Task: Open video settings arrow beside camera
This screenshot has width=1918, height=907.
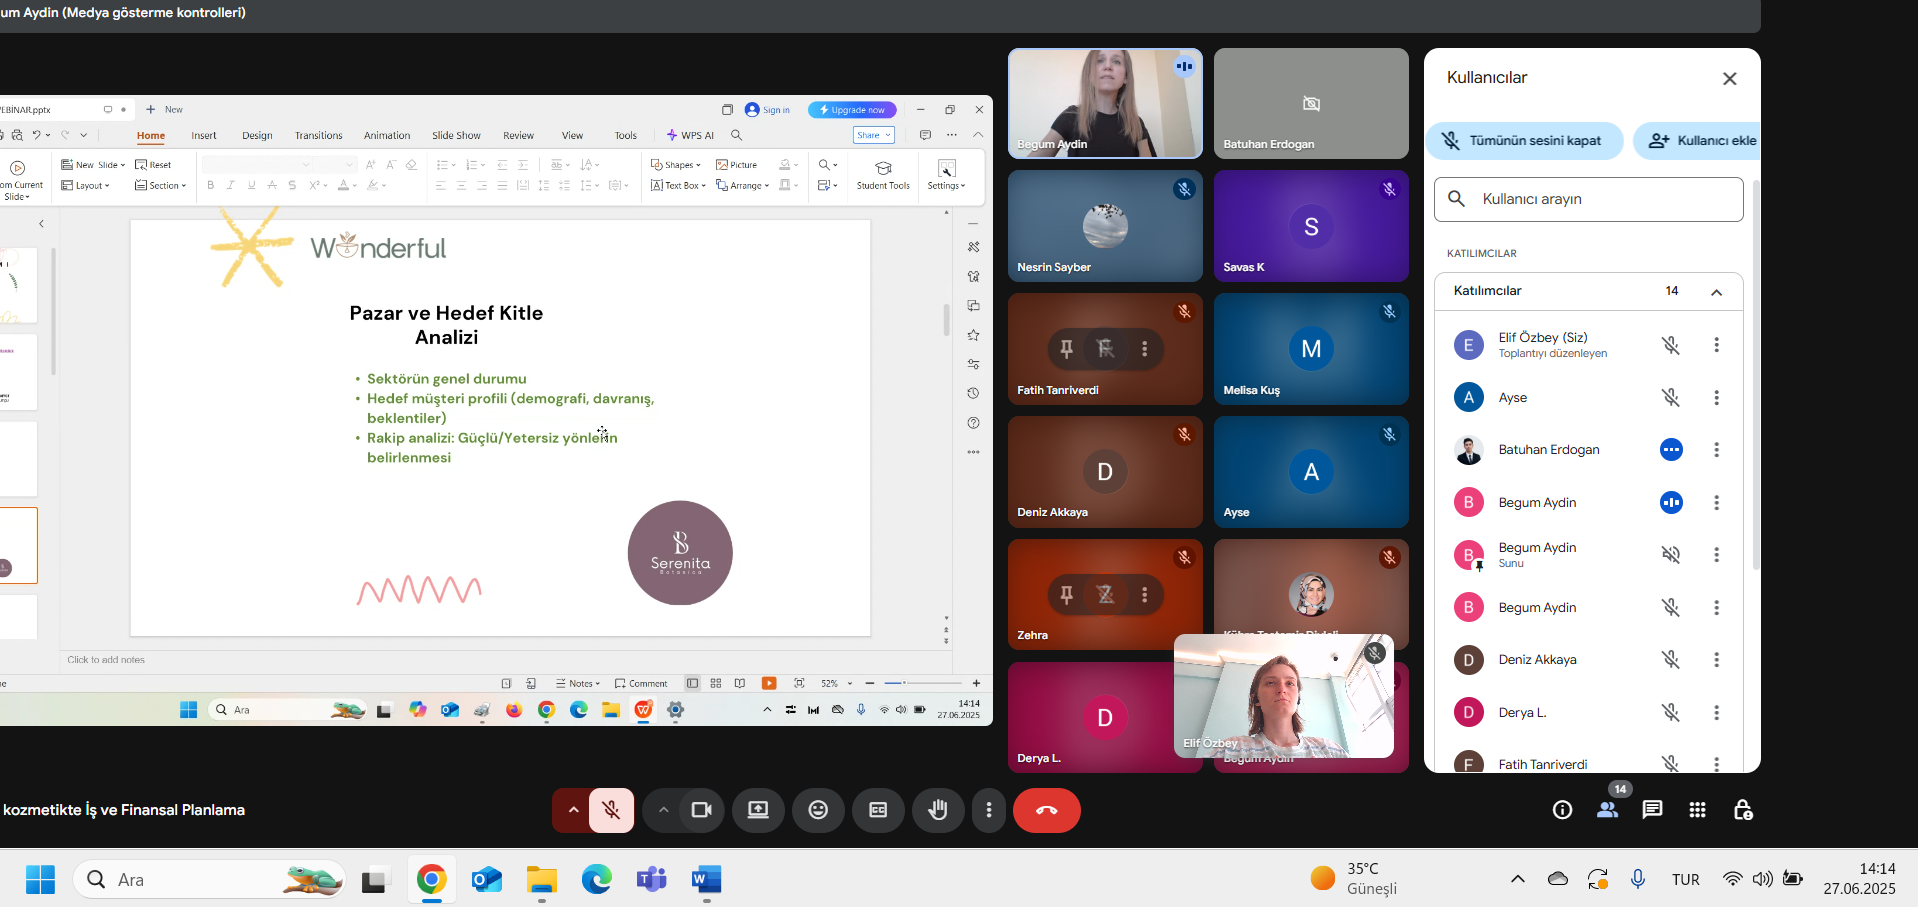Action: click(x=663, y=810)
